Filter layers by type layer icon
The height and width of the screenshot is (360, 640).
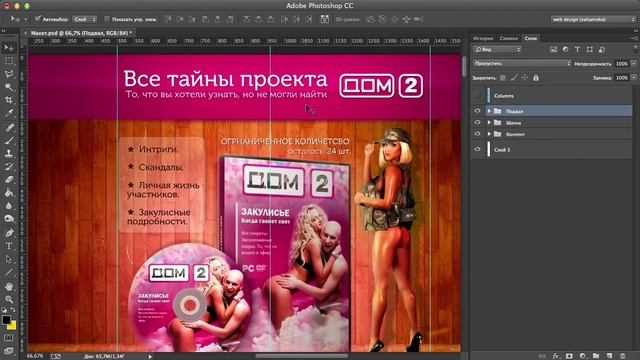[x=577, y=49]
